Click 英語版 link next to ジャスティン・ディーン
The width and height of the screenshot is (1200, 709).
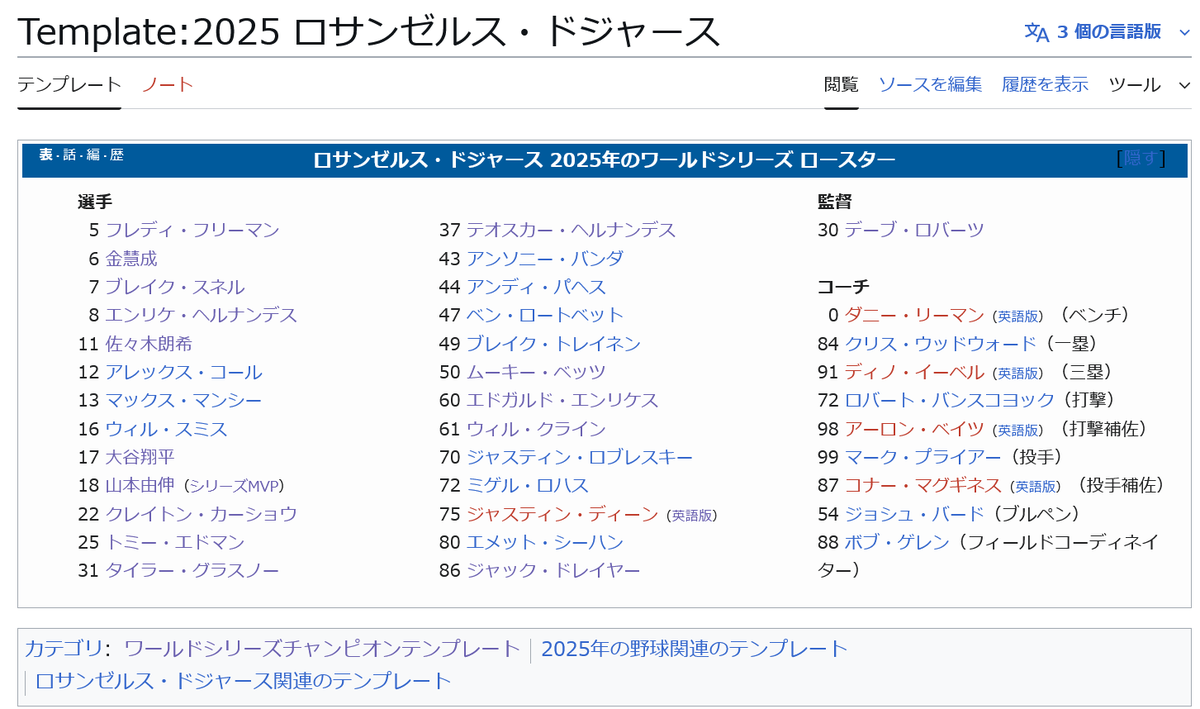coord(692,515)
